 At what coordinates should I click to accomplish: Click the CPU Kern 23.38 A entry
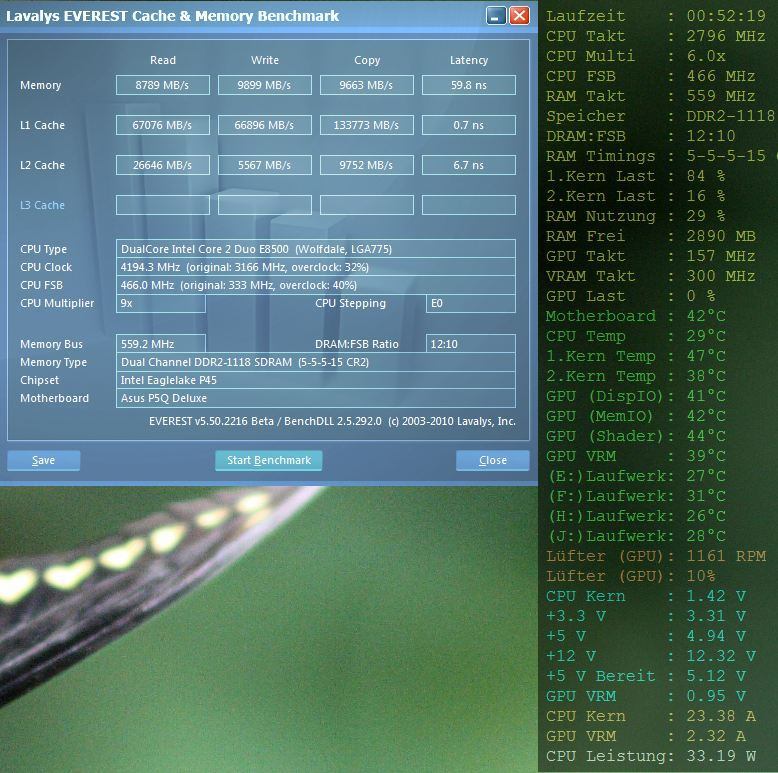[x=651, y=716]
